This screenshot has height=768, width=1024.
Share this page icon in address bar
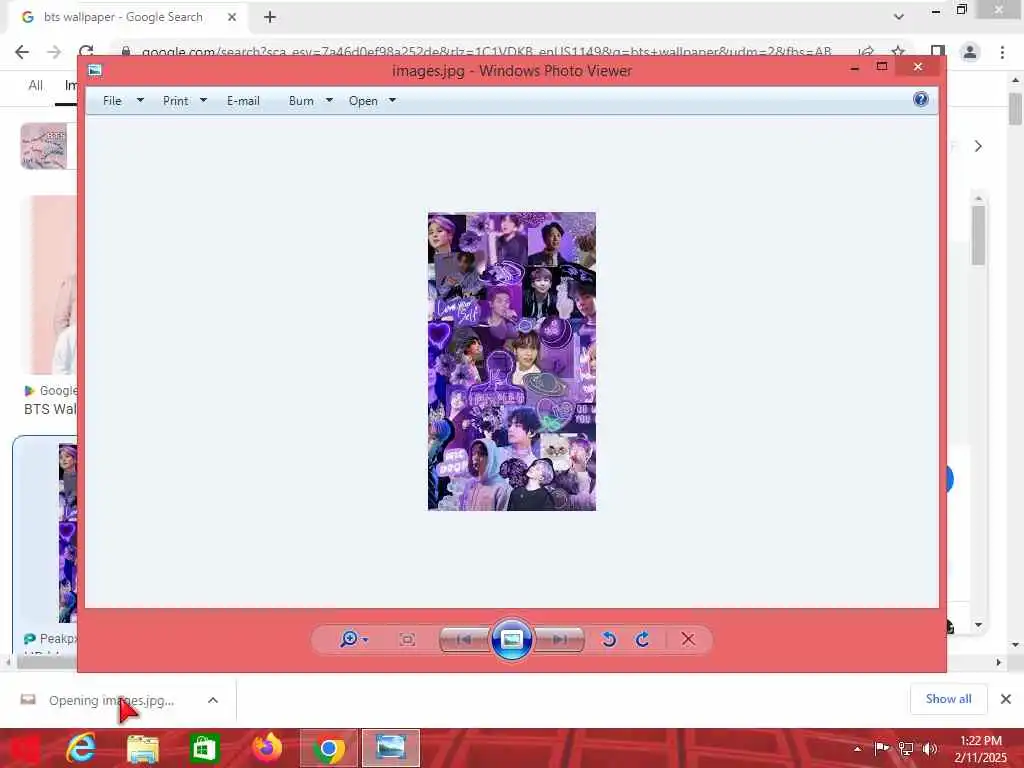[x=866, y=52]
